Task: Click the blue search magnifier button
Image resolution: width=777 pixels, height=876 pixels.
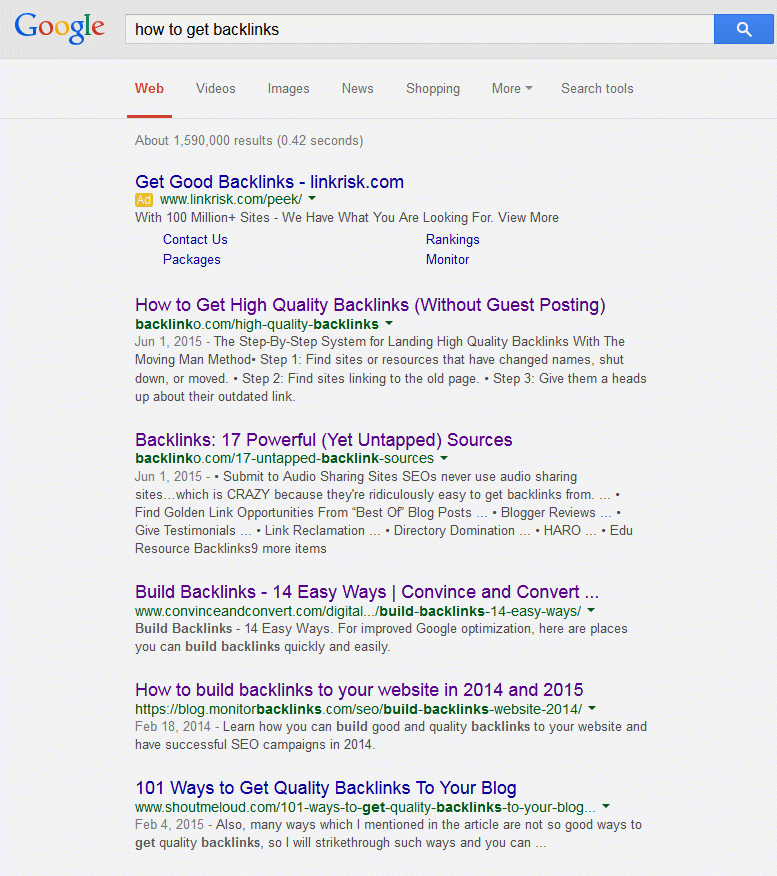Action: pyautogui.click(x=743, y=29)
